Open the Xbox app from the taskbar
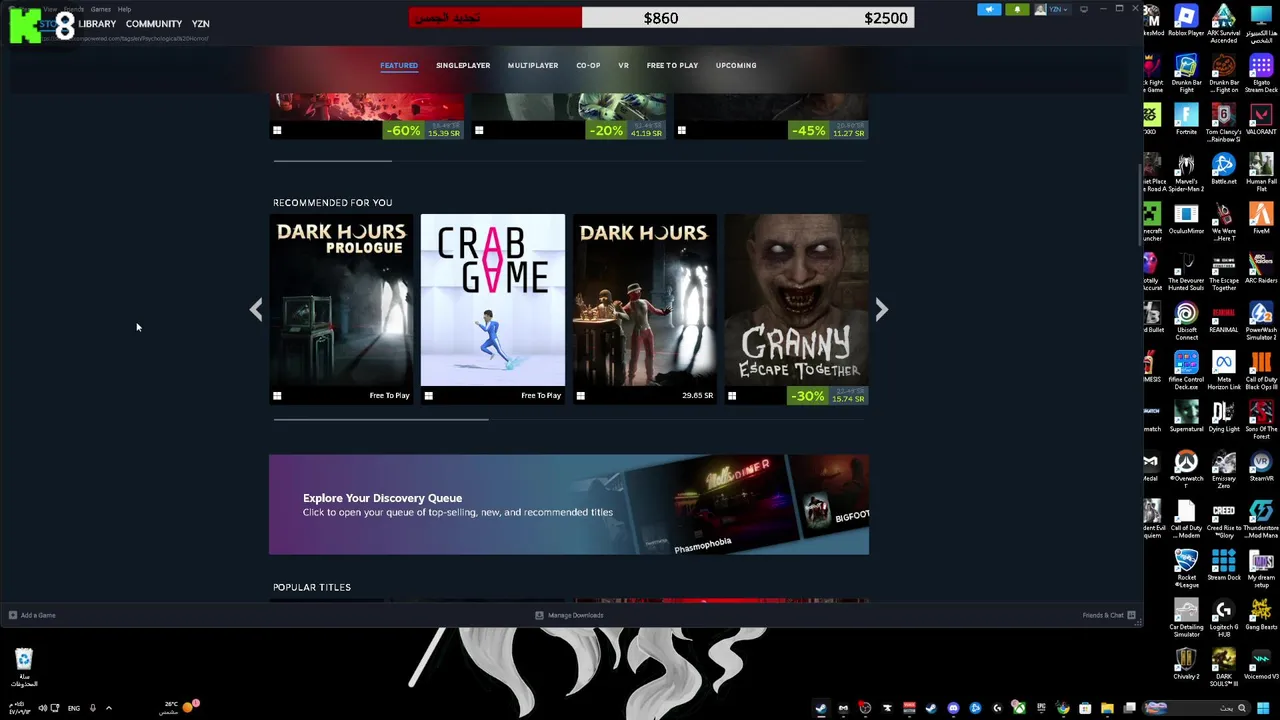The height and width of the screenshot is (720, 1280). pyautogui.click(x=1018, y=708)
